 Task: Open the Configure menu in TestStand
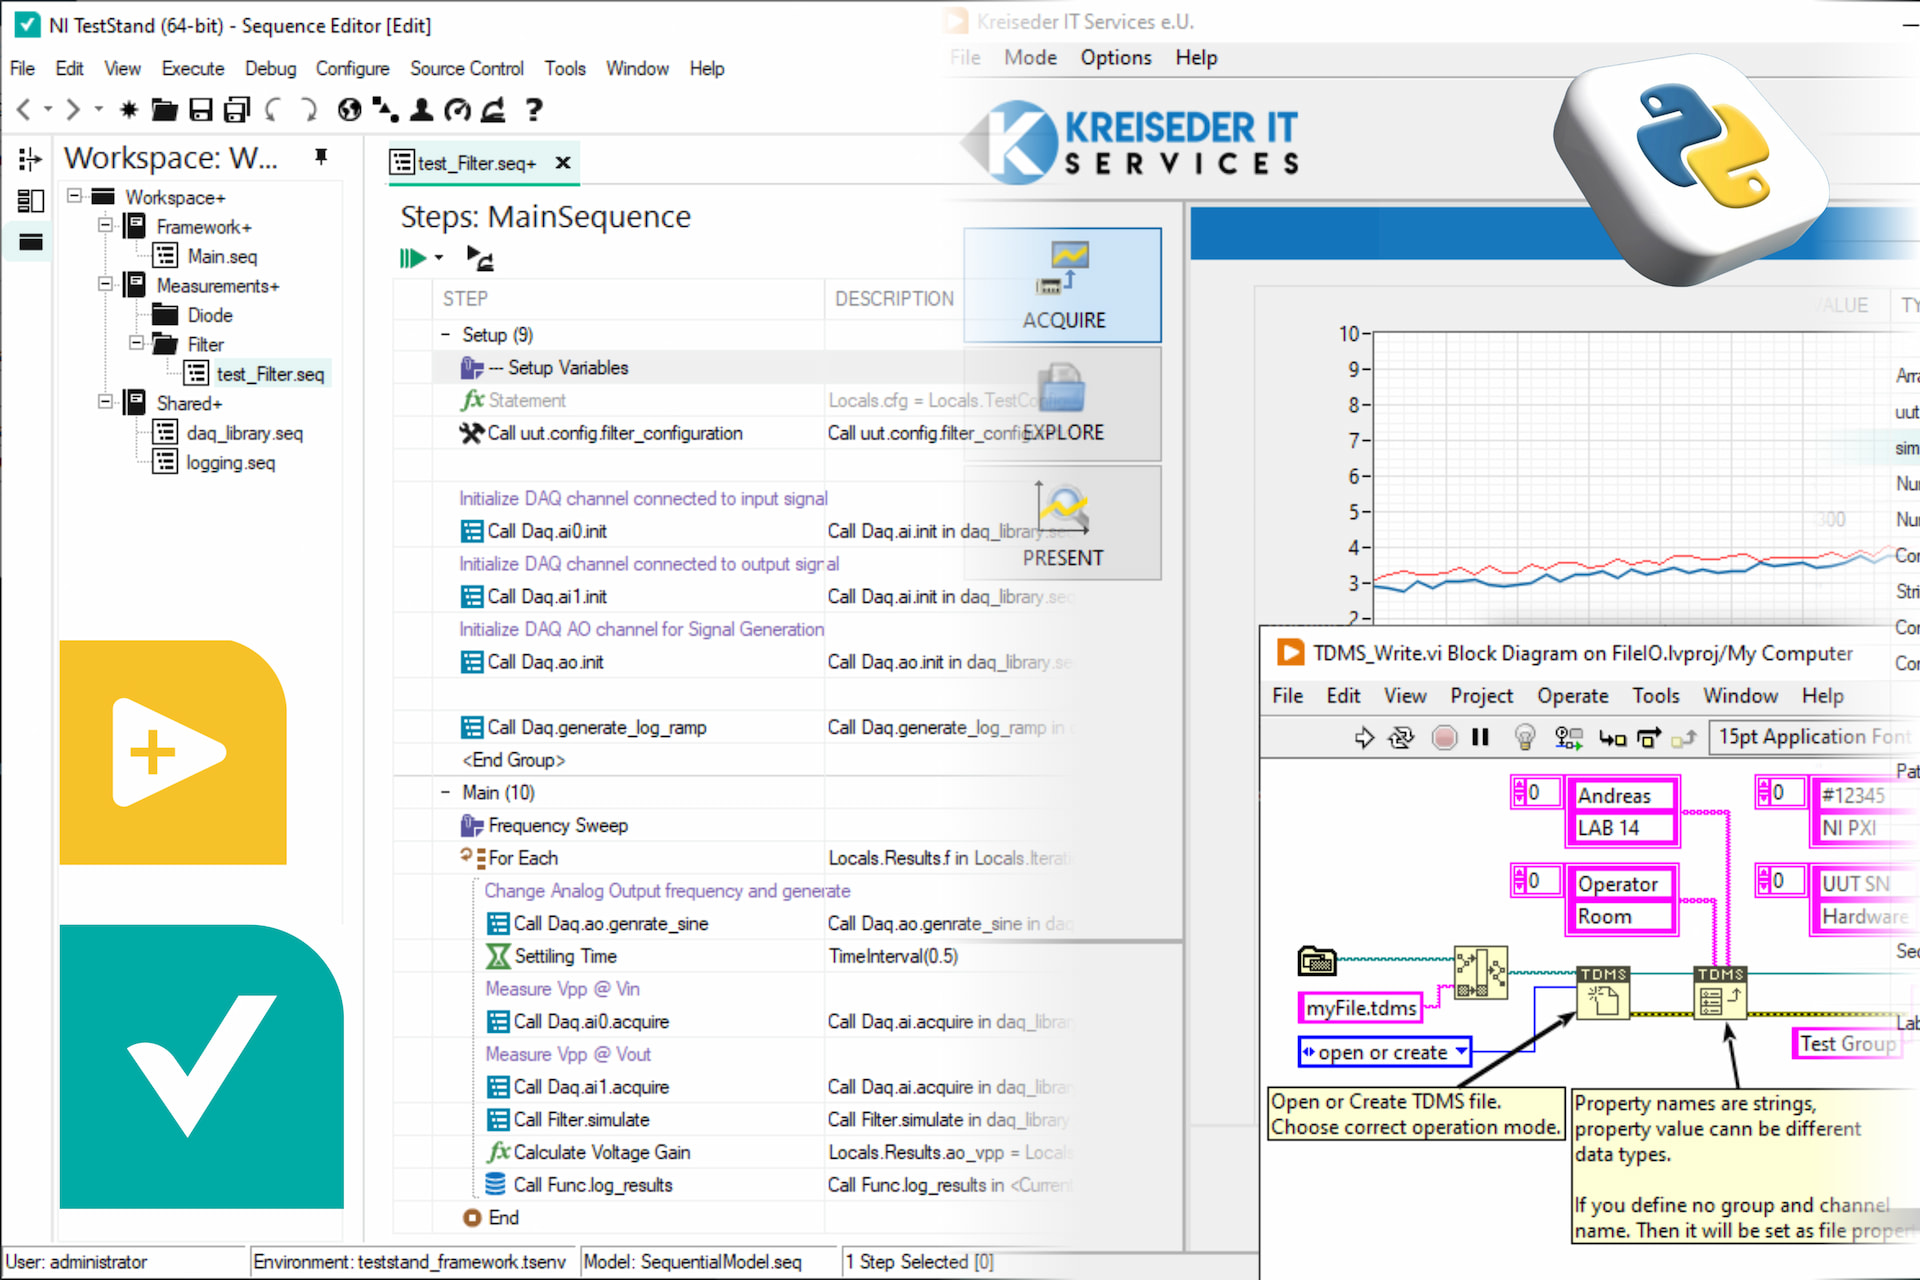(x=352, y=68)
